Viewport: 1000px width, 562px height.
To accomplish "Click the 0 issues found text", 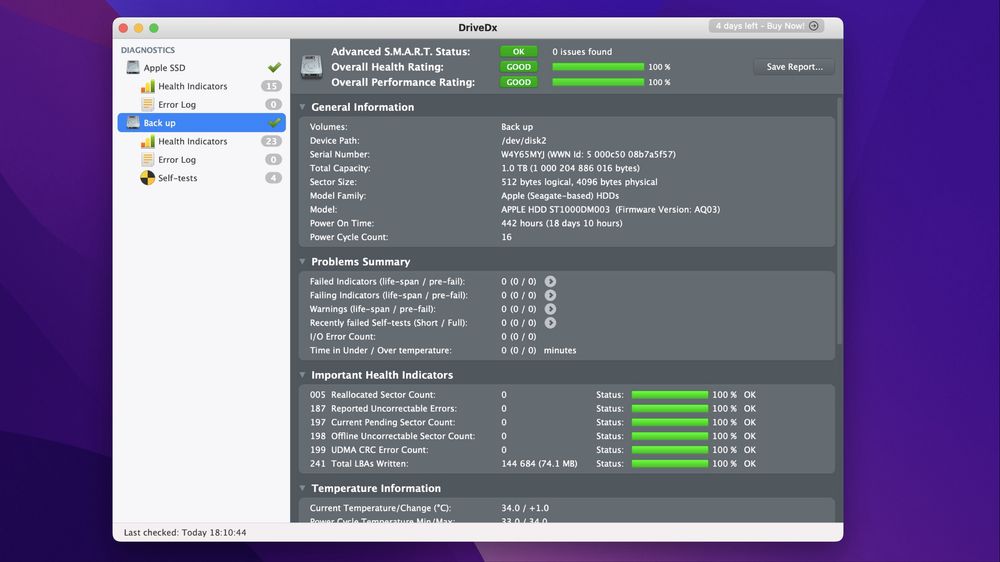I will click(x=582, y=52).
